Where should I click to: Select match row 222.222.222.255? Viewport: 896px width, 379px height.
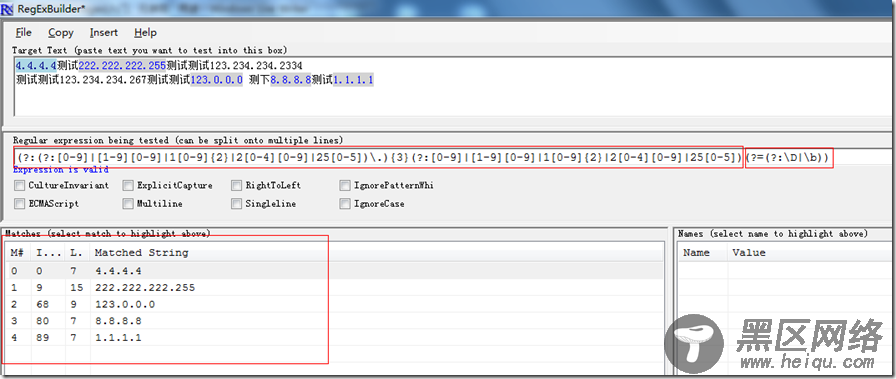(334, 288)
